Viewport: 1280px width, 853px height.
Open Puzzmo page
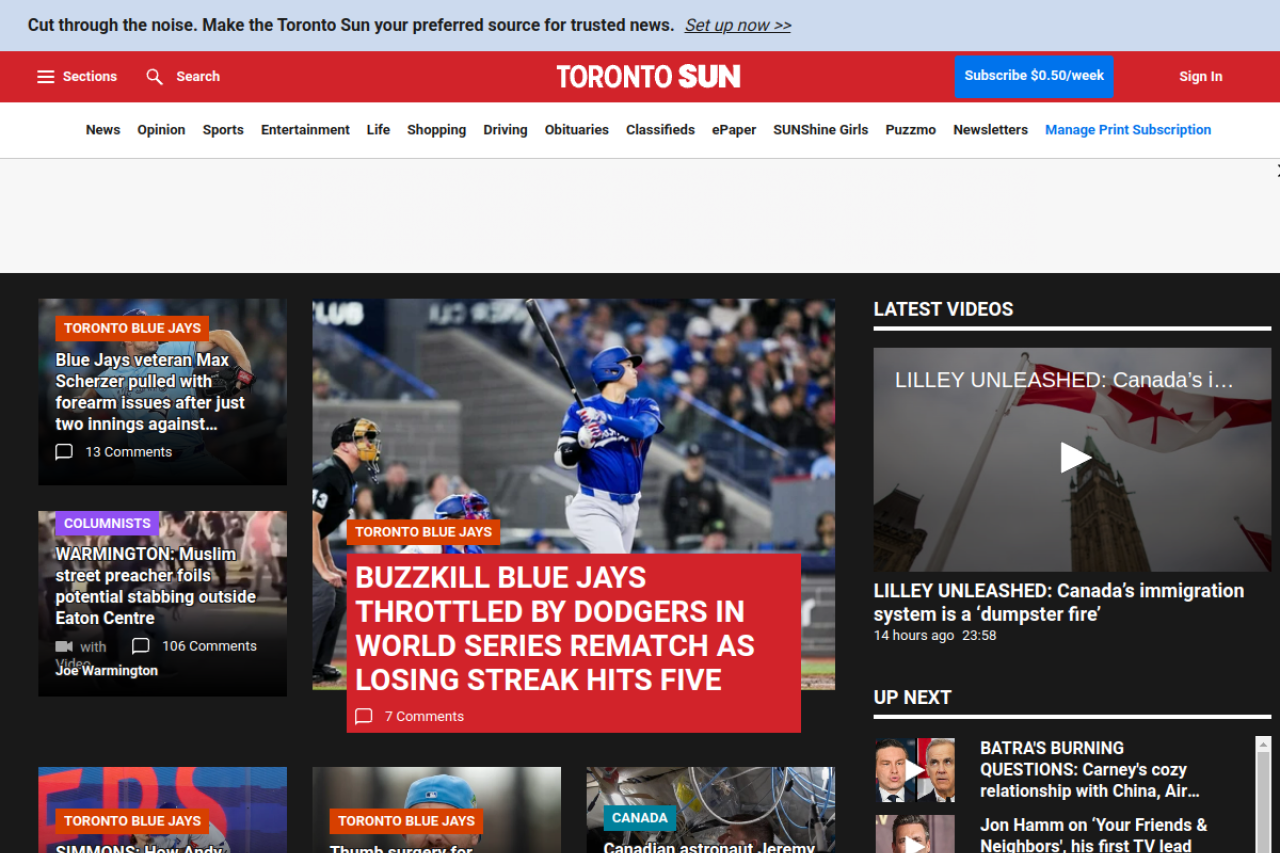(910, 130)
